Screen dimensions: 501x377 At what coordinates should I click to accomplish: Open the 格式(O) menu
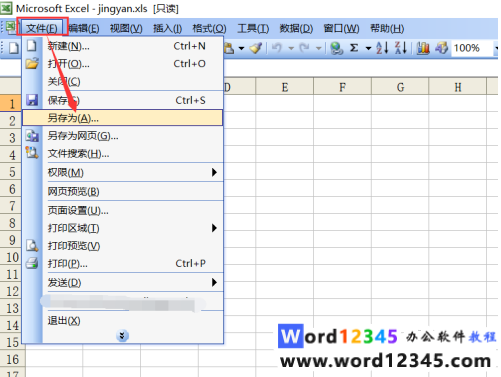click(x=209, y=28)
